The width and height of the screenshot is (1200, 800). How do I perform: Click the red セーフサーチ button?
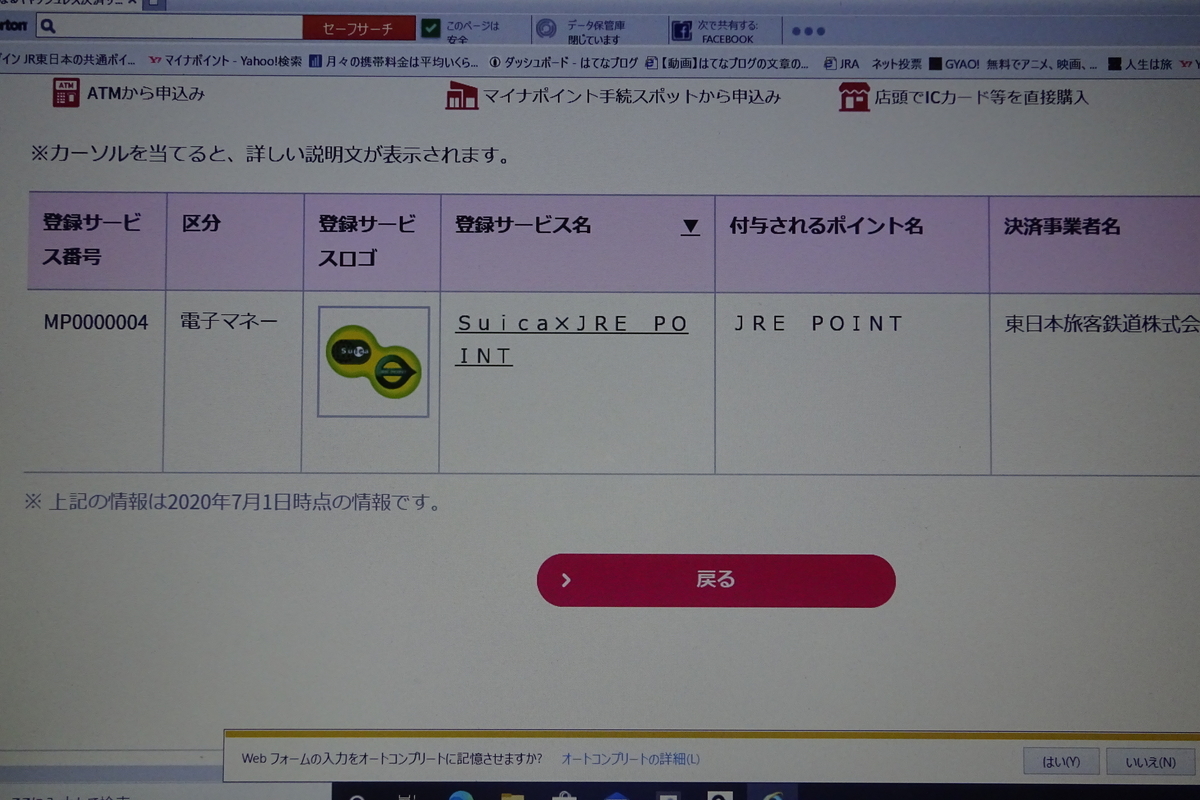click(357, 28)
